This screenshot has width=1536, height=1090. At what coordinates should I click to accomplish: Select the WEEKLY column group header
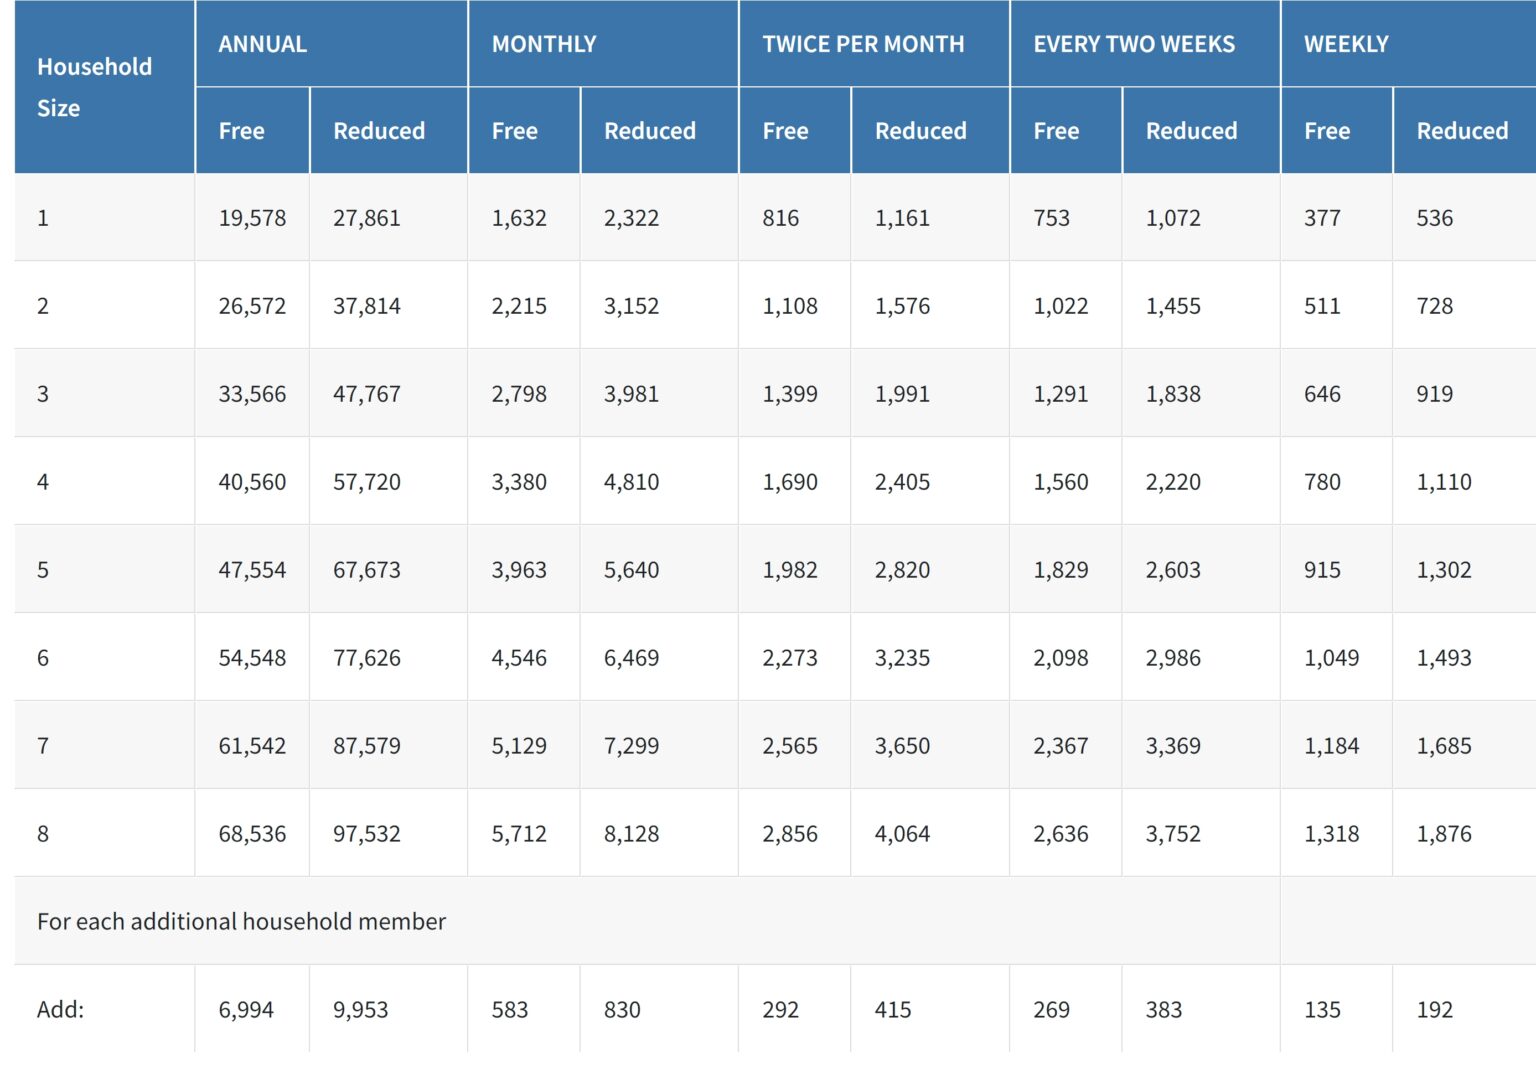coord(1346,44)
